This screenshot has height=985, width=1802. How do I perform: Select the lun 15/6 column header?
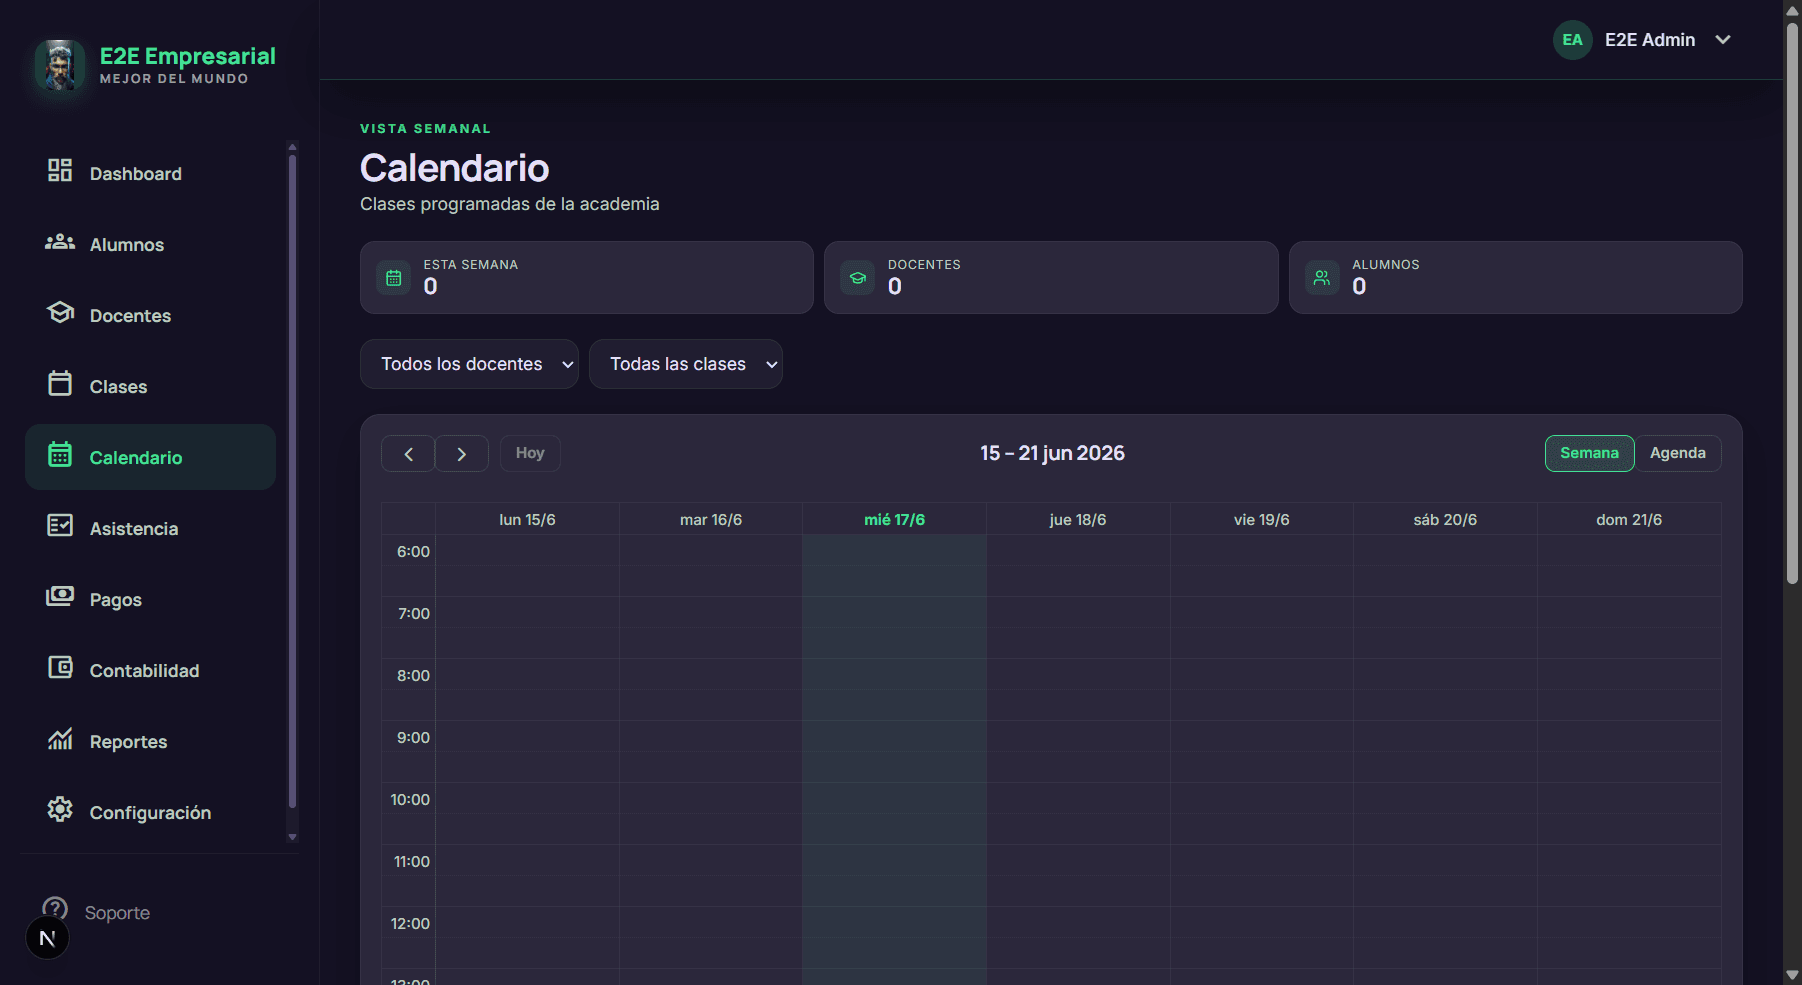527,520
